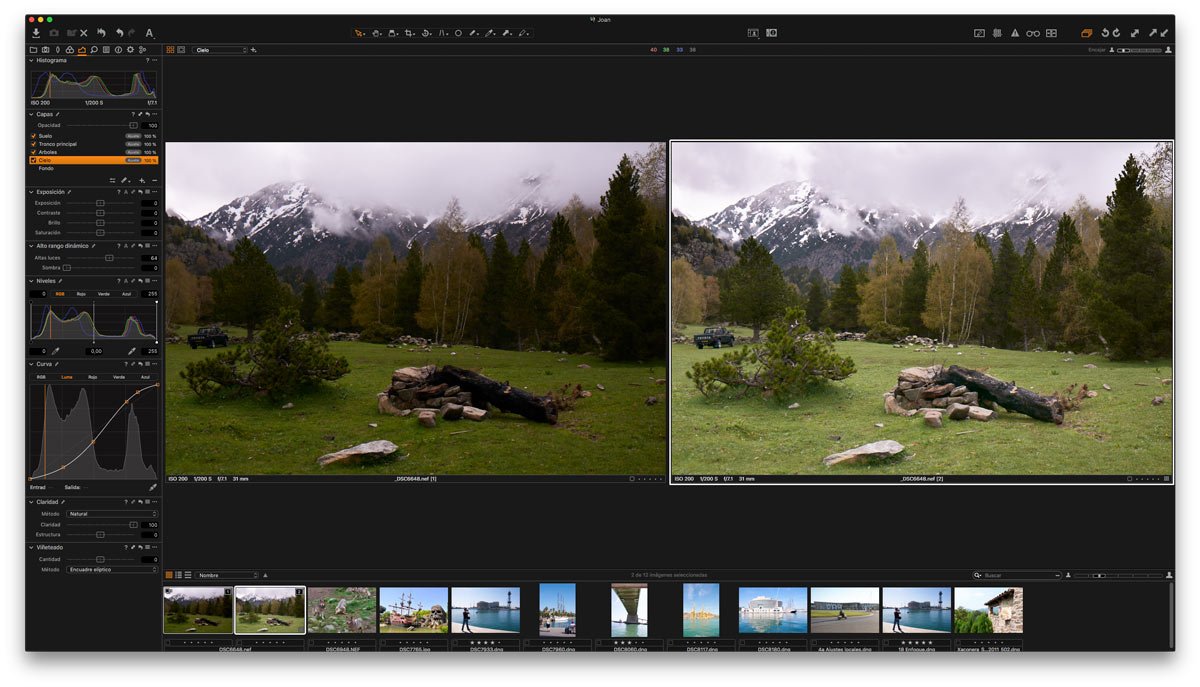Image resolution: width=1200 pixels, height=687 pixels.
Task: Select the Rojo channel in Niveles
Action: (81, 294)
